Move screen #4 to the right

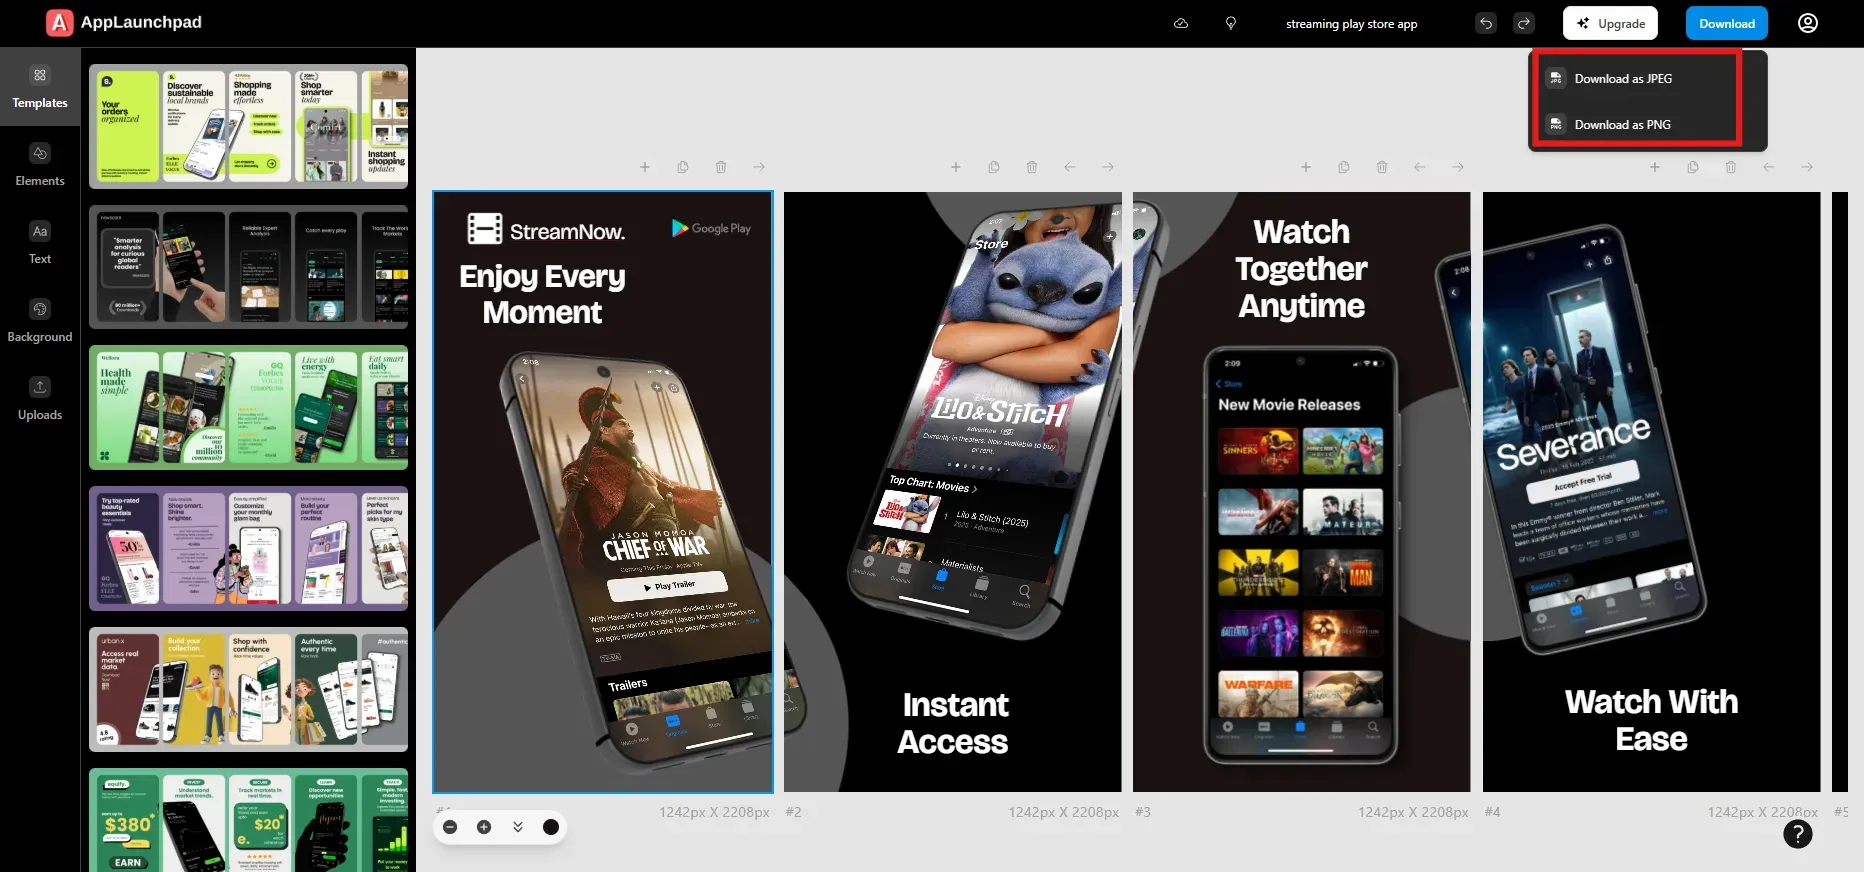pos(1807,167)
